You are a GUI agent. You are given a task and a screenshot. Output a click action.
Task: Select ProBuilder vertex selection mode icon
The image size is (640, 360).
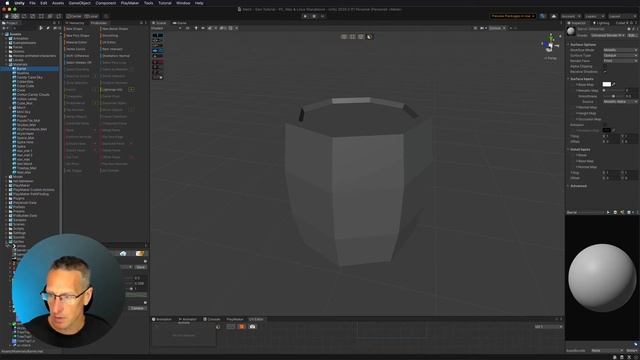tap(352, 37)
